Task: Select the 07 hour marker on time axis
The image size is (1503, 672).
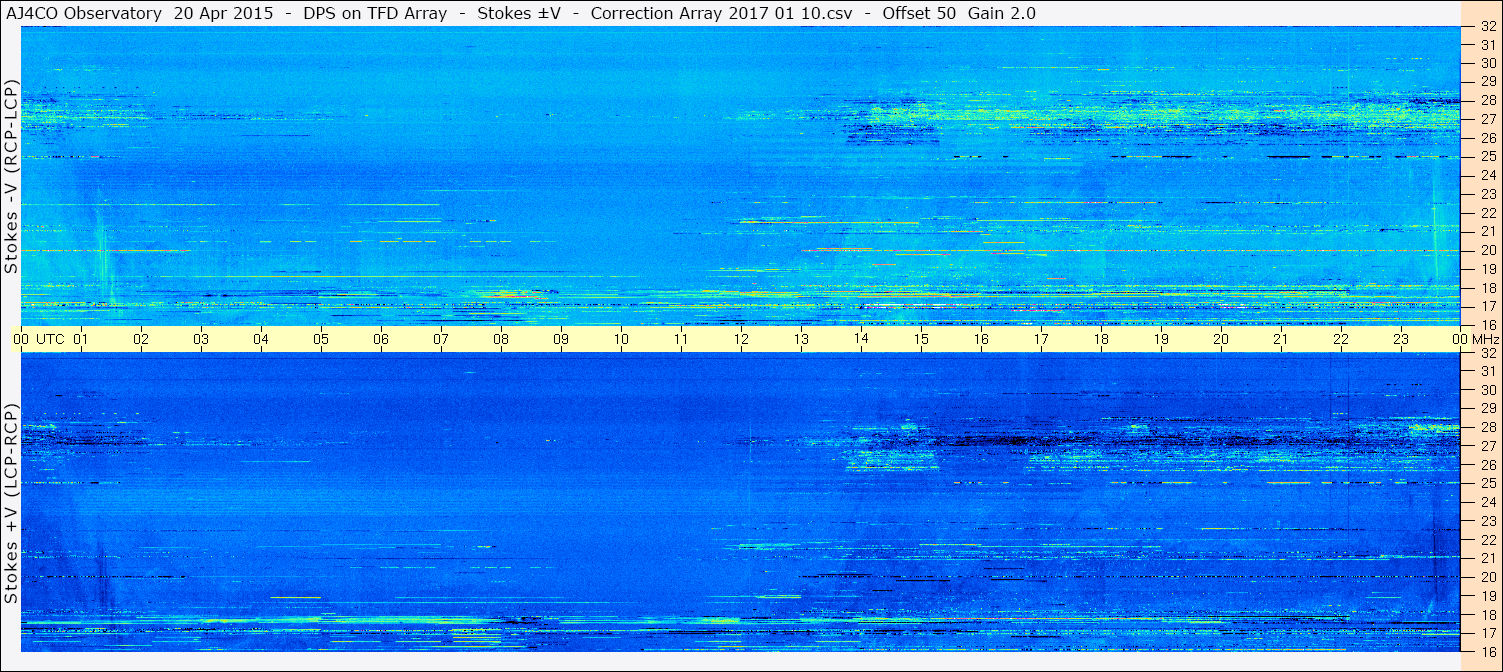Action: click(441, 339)
